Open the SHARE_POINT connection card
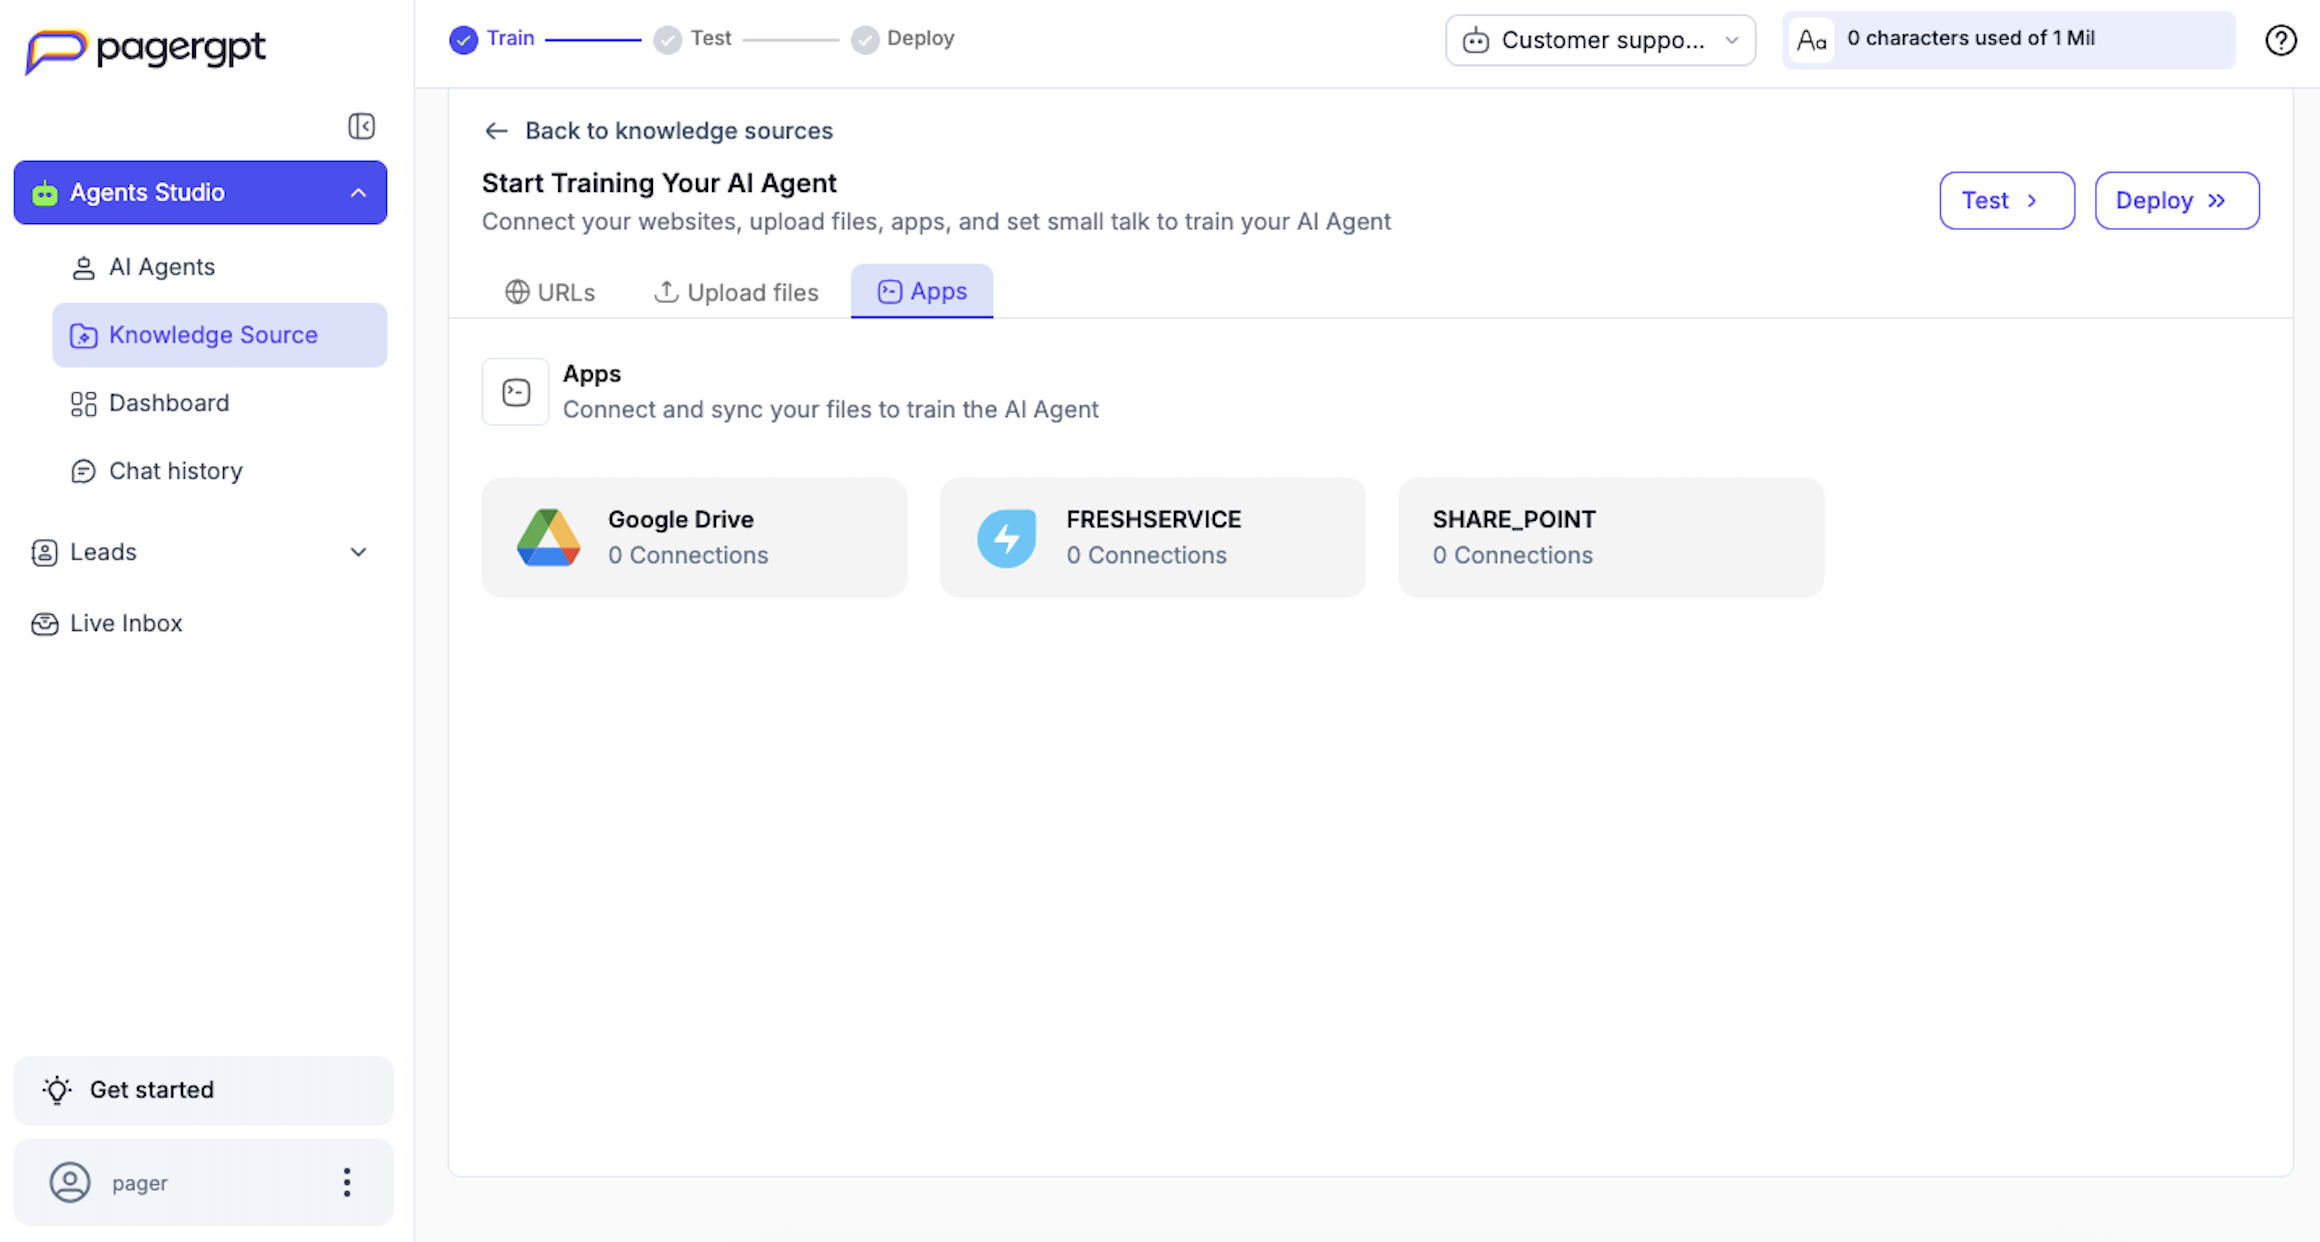This screenshot has height=1242, width=2320. [1610, 538]
